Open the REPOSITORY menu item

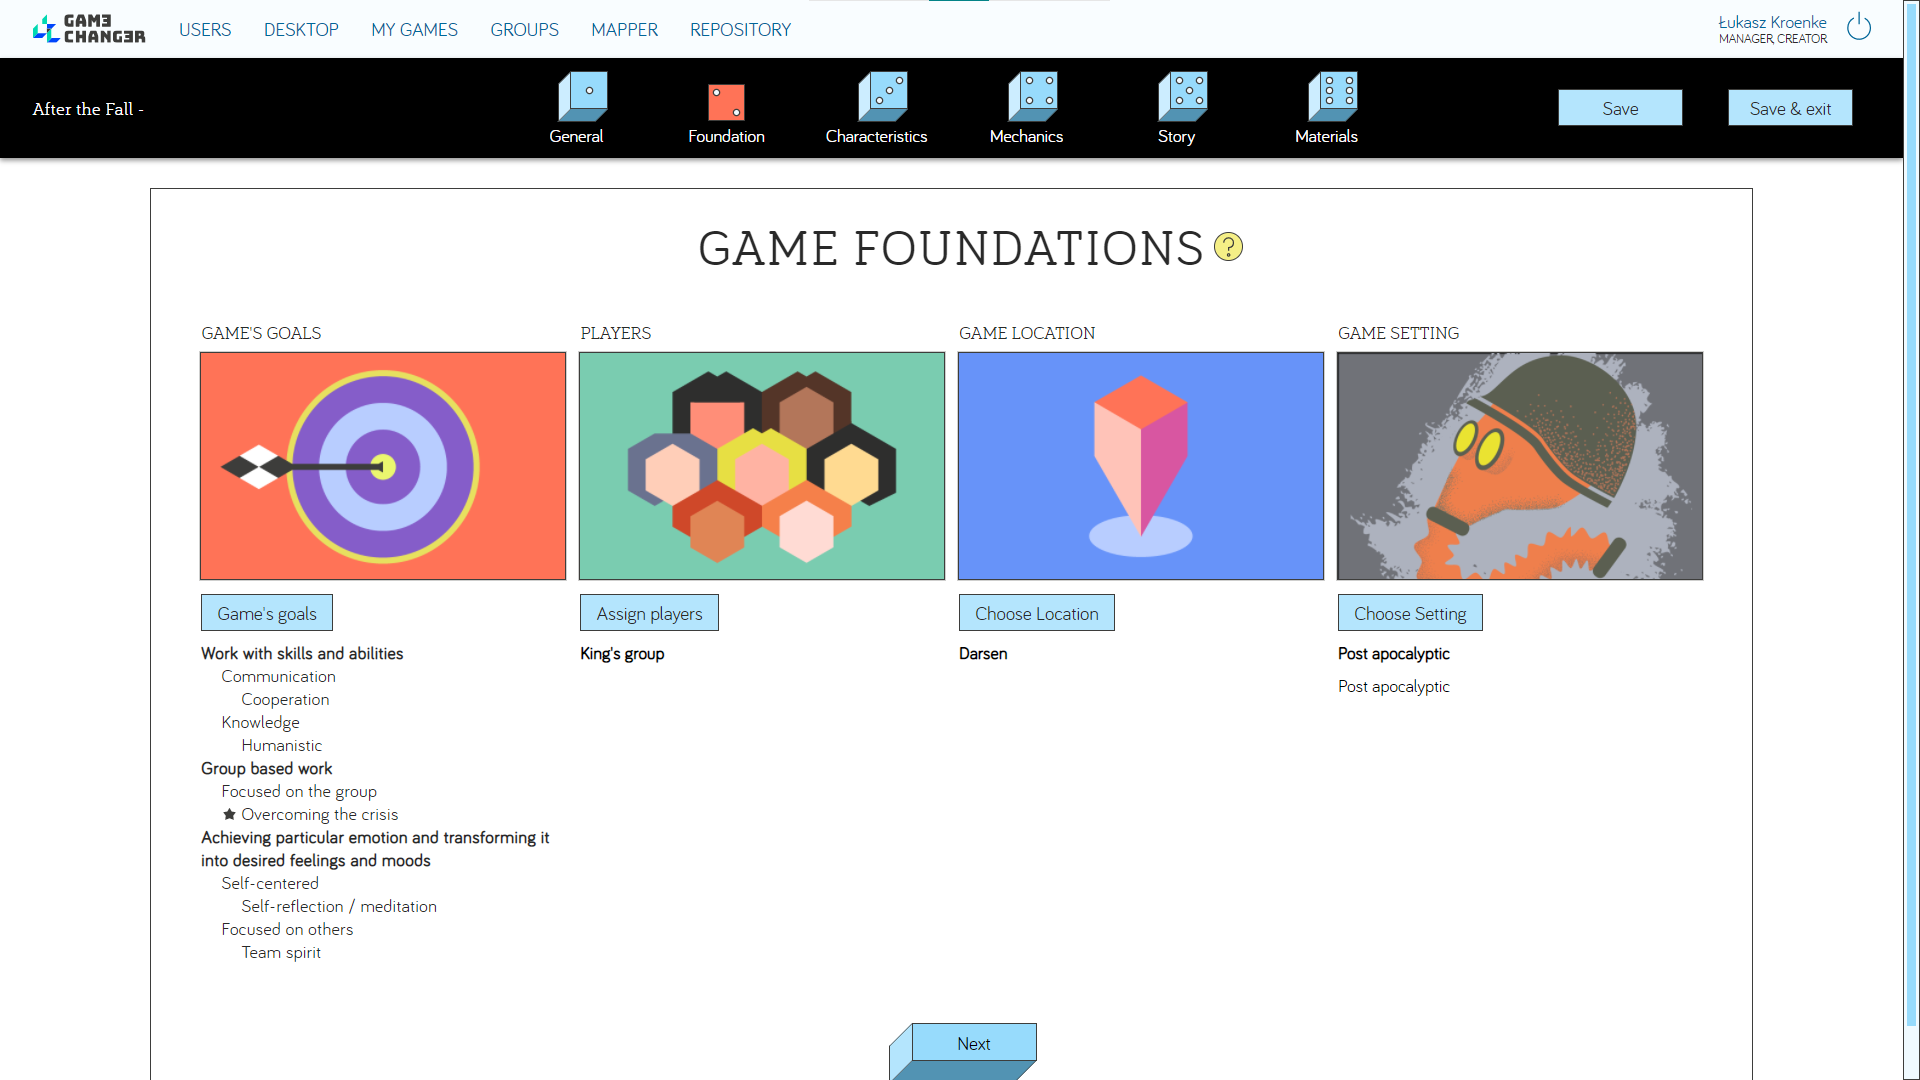click(740, 30)
